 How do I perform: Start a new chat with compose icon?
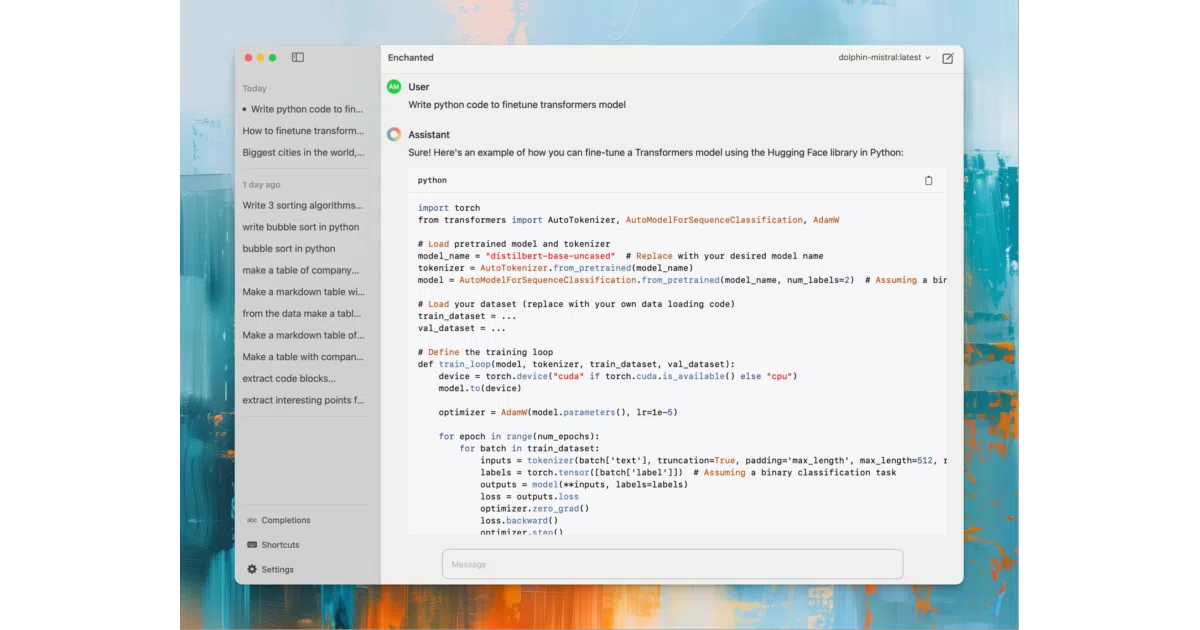tap(948, 58)
